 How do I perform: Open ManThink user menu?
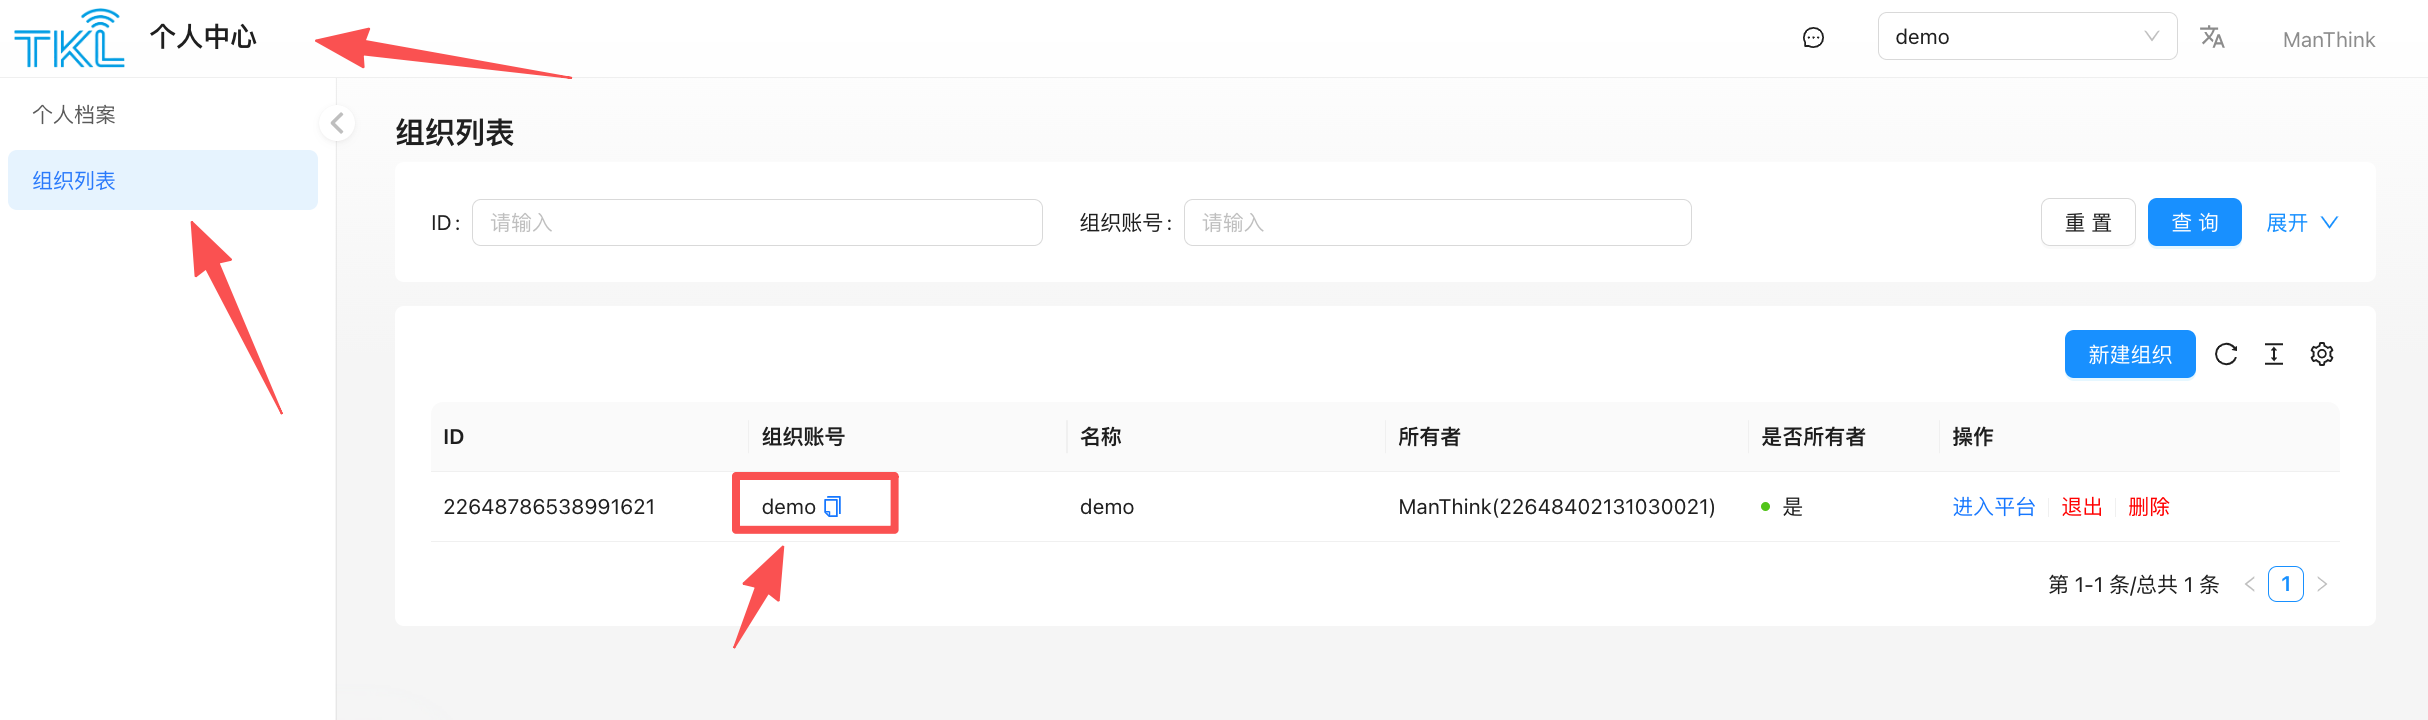click(x=2328, y=40)
